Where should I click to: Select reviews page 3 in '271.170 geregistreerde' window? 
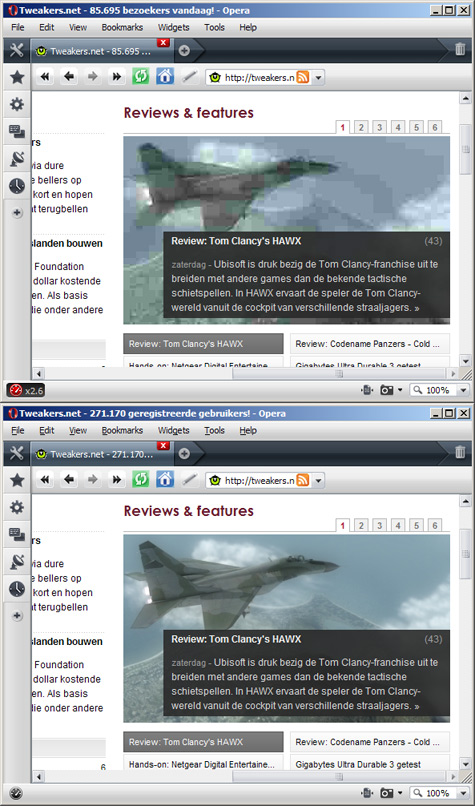tap(379, 525)
